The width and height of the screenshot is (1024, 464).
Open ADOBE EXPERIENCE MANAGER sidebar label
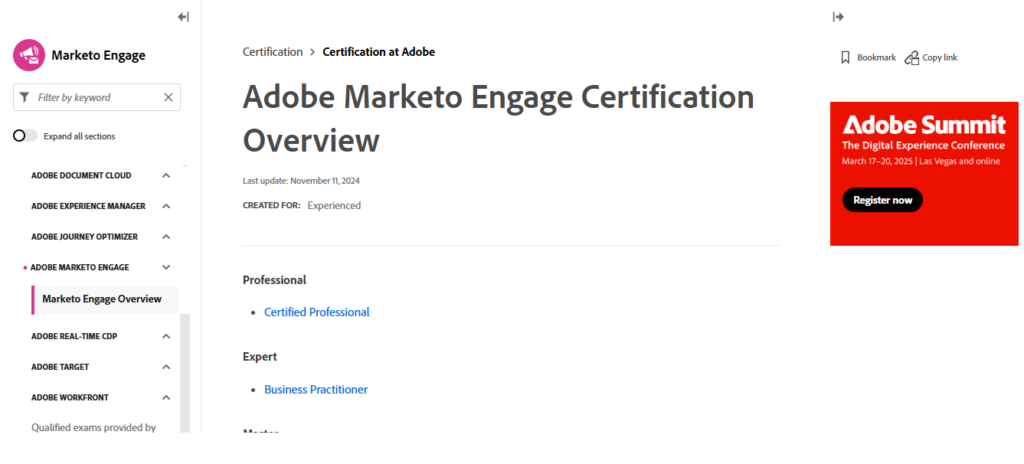point(88,207)
